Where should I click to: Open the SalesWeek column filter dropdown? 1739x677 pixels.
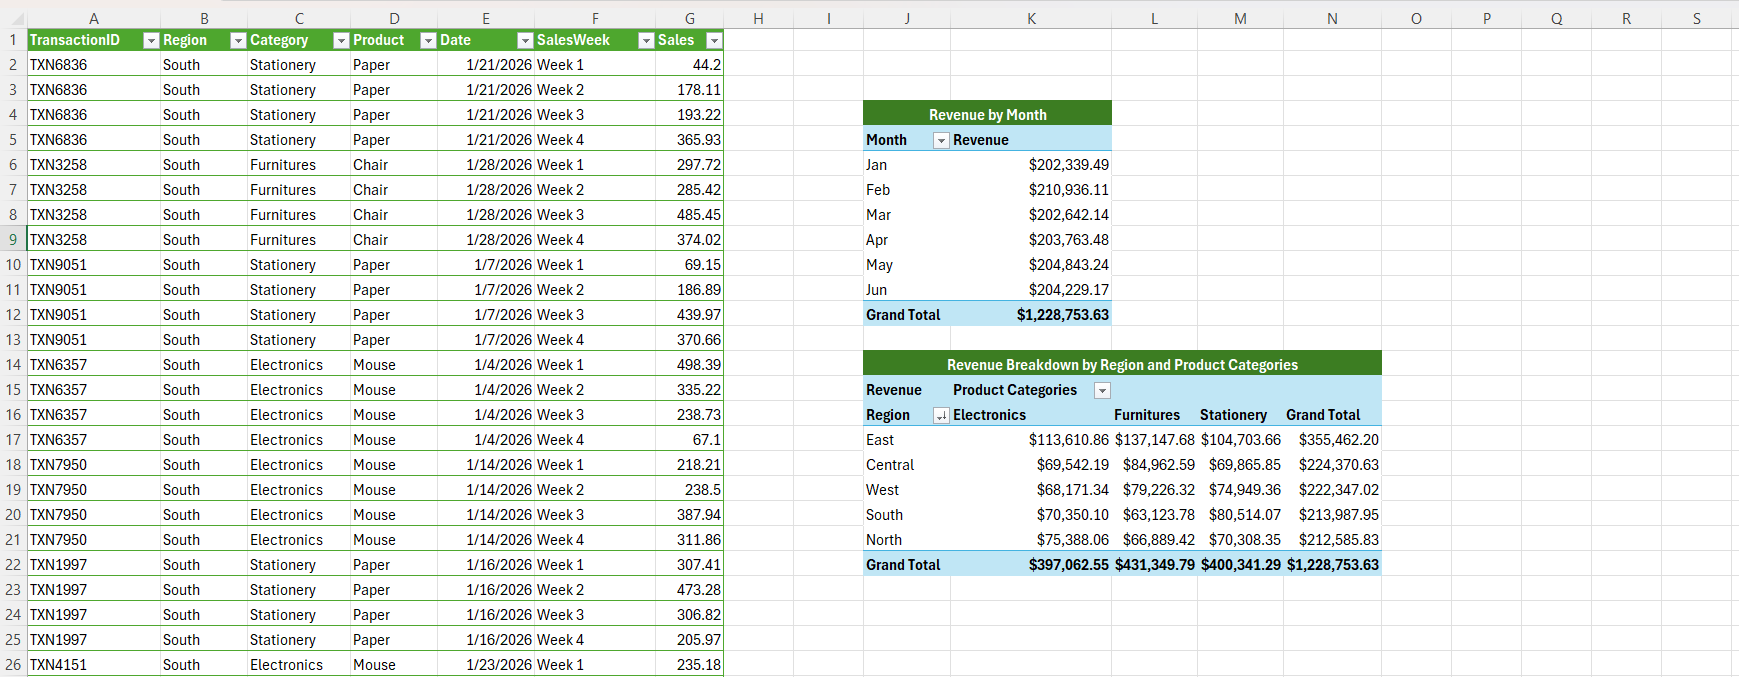click(646, 41)
